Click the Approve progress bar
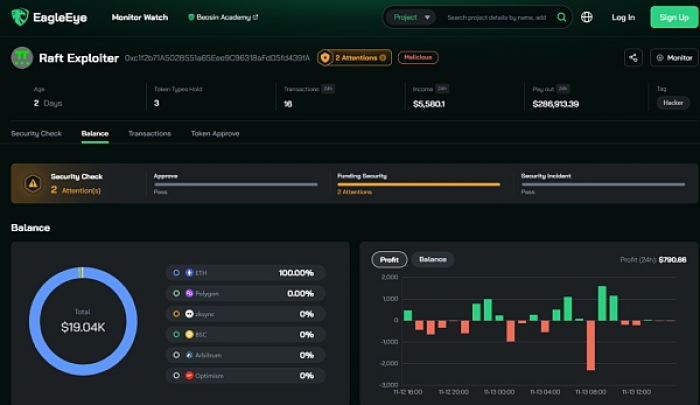700x405 pixels. (236, 184)
